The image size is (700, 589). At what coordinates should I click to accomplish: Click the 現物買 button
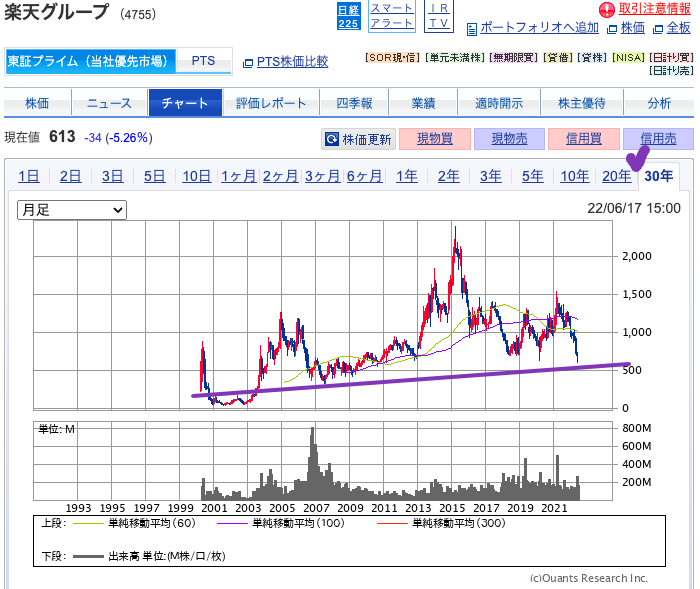435,139
